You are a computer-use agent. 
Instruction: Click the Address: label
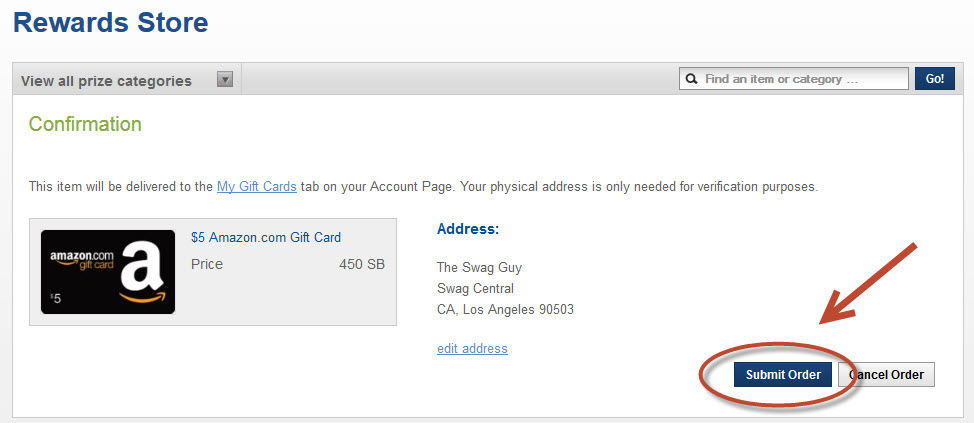(468, 230)
